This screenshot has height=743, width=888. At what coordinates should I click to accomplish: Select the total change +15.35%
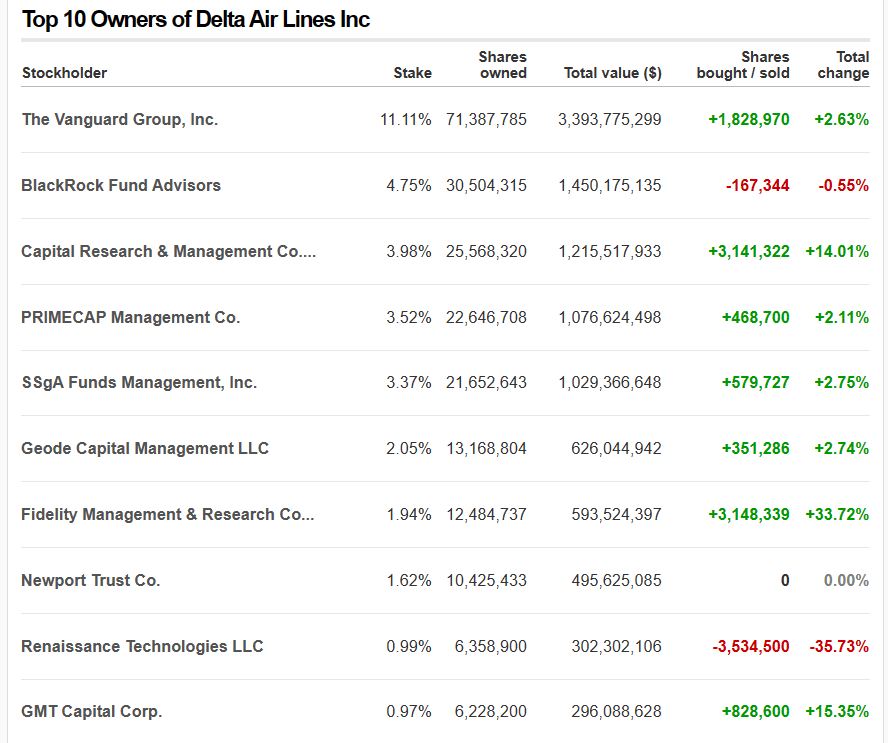click(837, 711)
